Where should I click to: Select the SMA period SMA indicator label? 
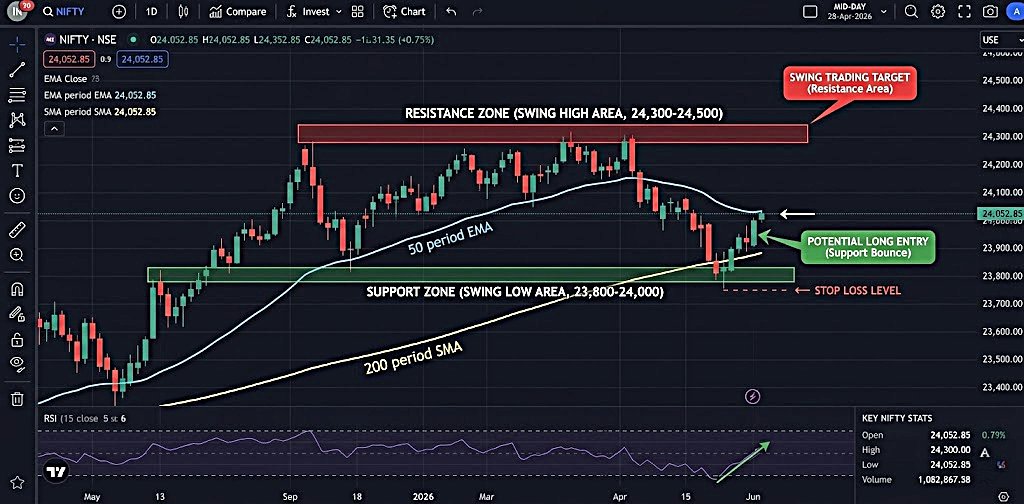pos(100,112)
